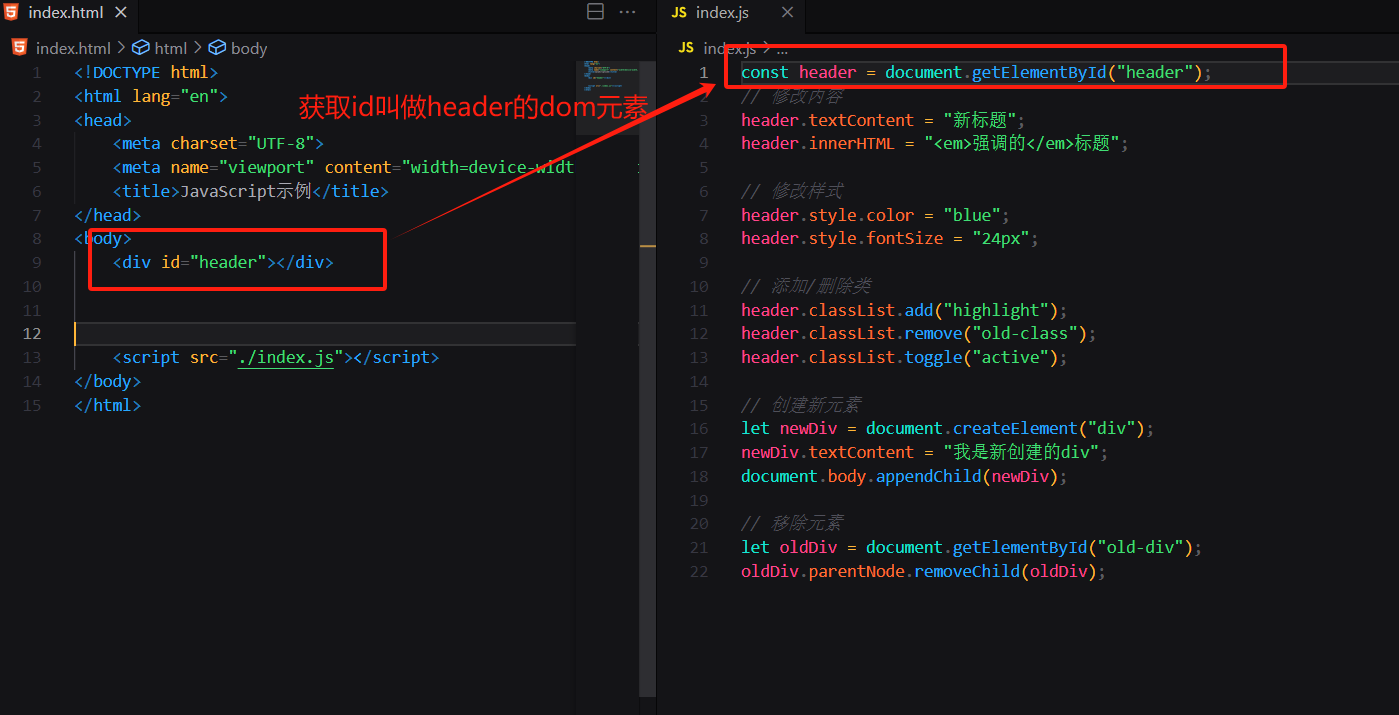Viewport: 1399px width, 715px height.
Task: Click the createElement("div") line
Action: click(x=948, y=428)
